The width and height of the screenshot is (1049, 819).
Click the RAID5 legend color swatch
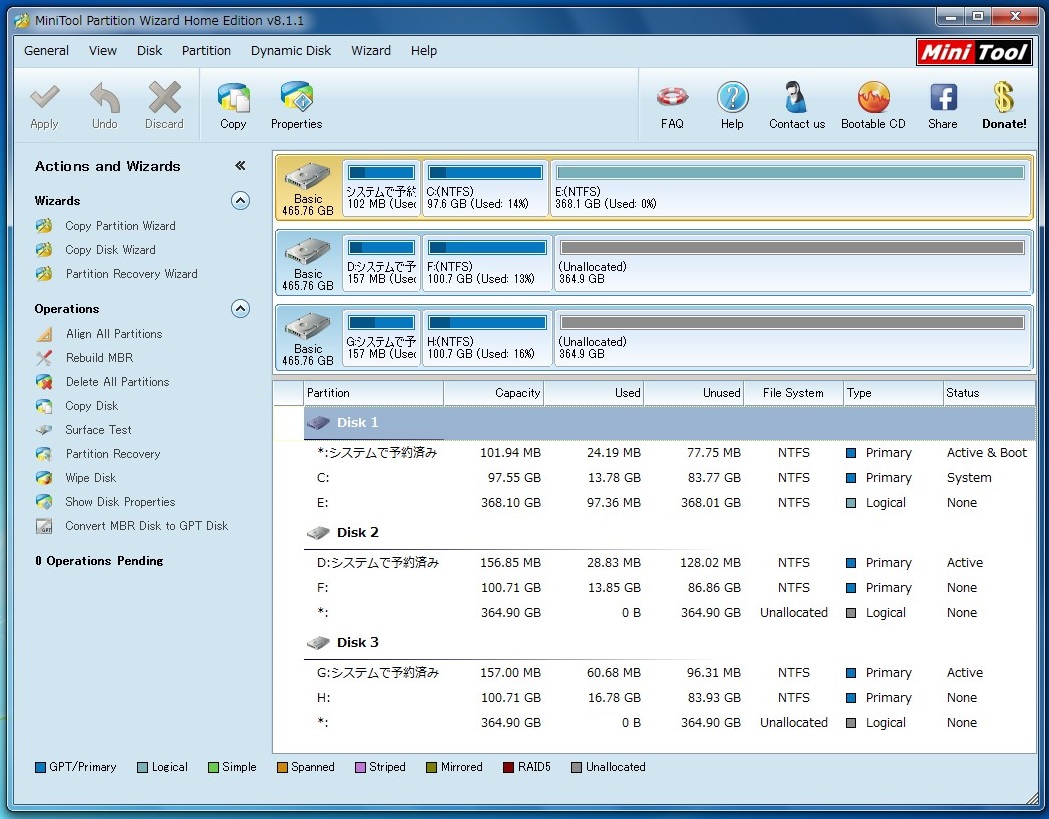click(508, 767)
